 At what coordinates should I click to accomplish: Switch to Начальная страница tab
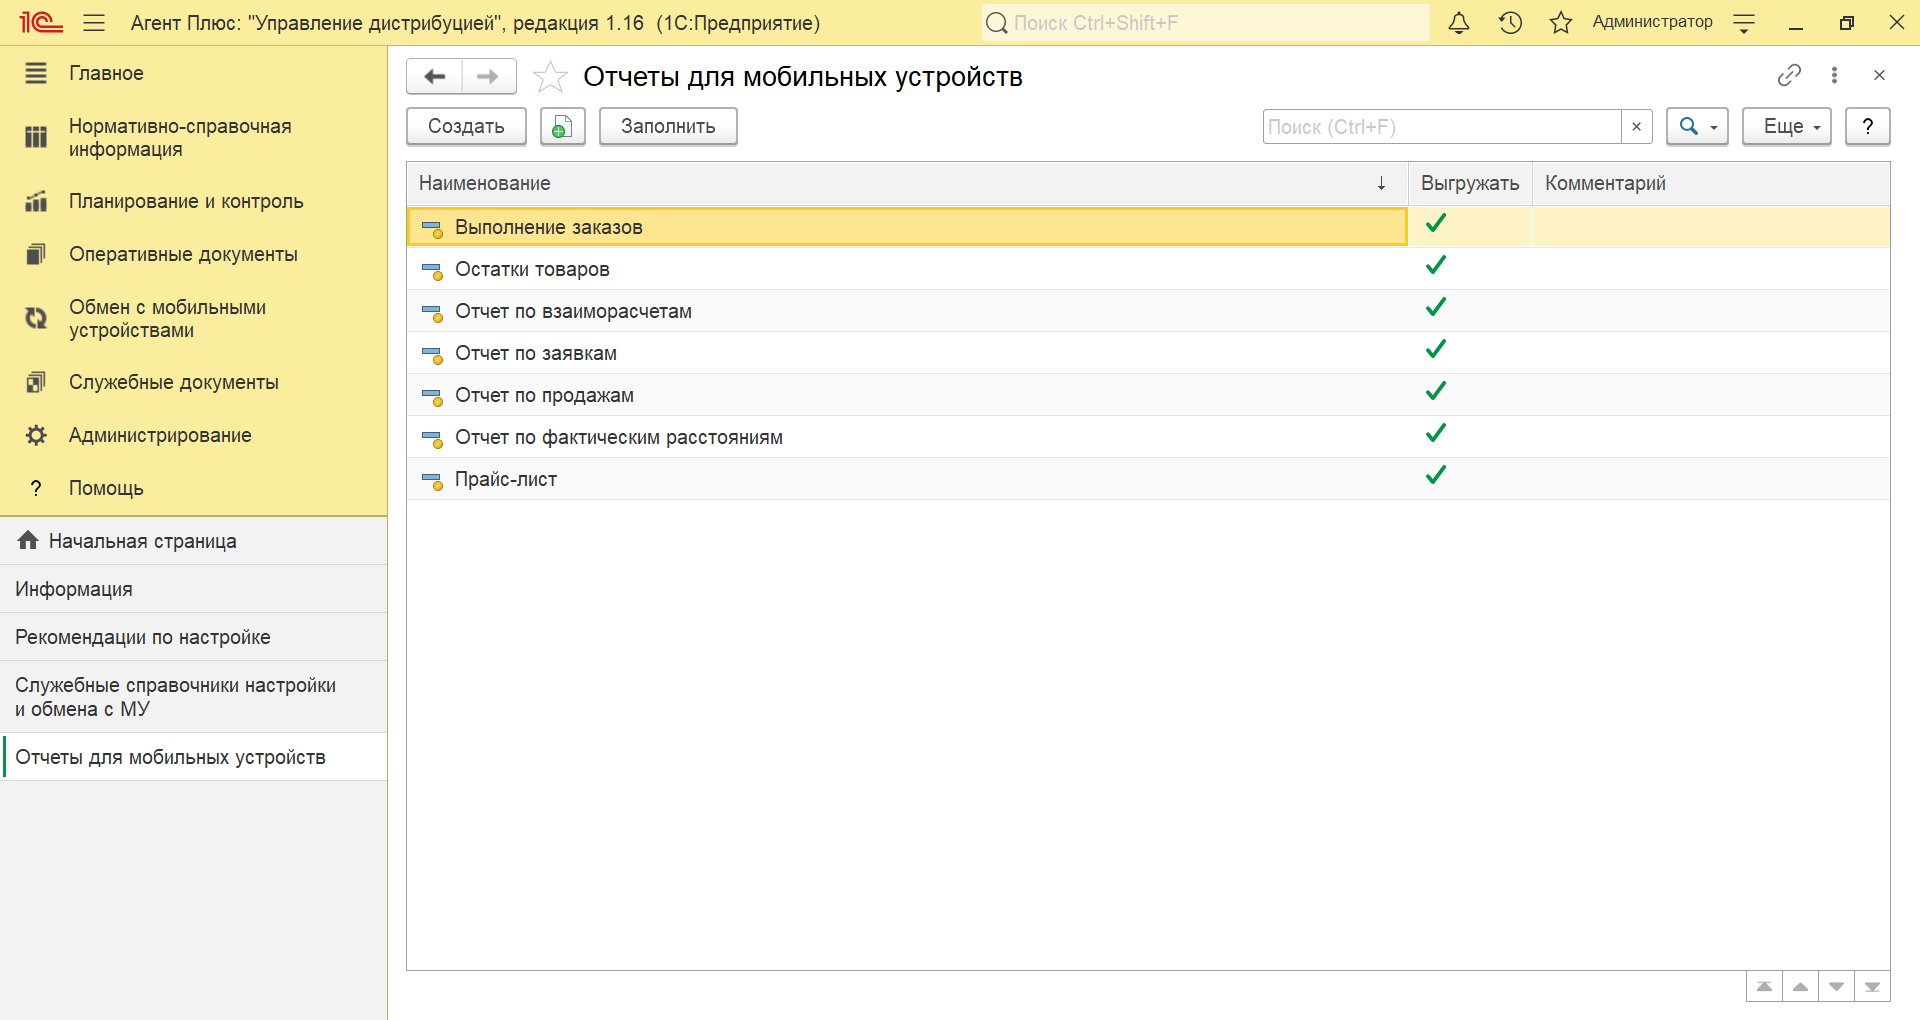point(142,541)
